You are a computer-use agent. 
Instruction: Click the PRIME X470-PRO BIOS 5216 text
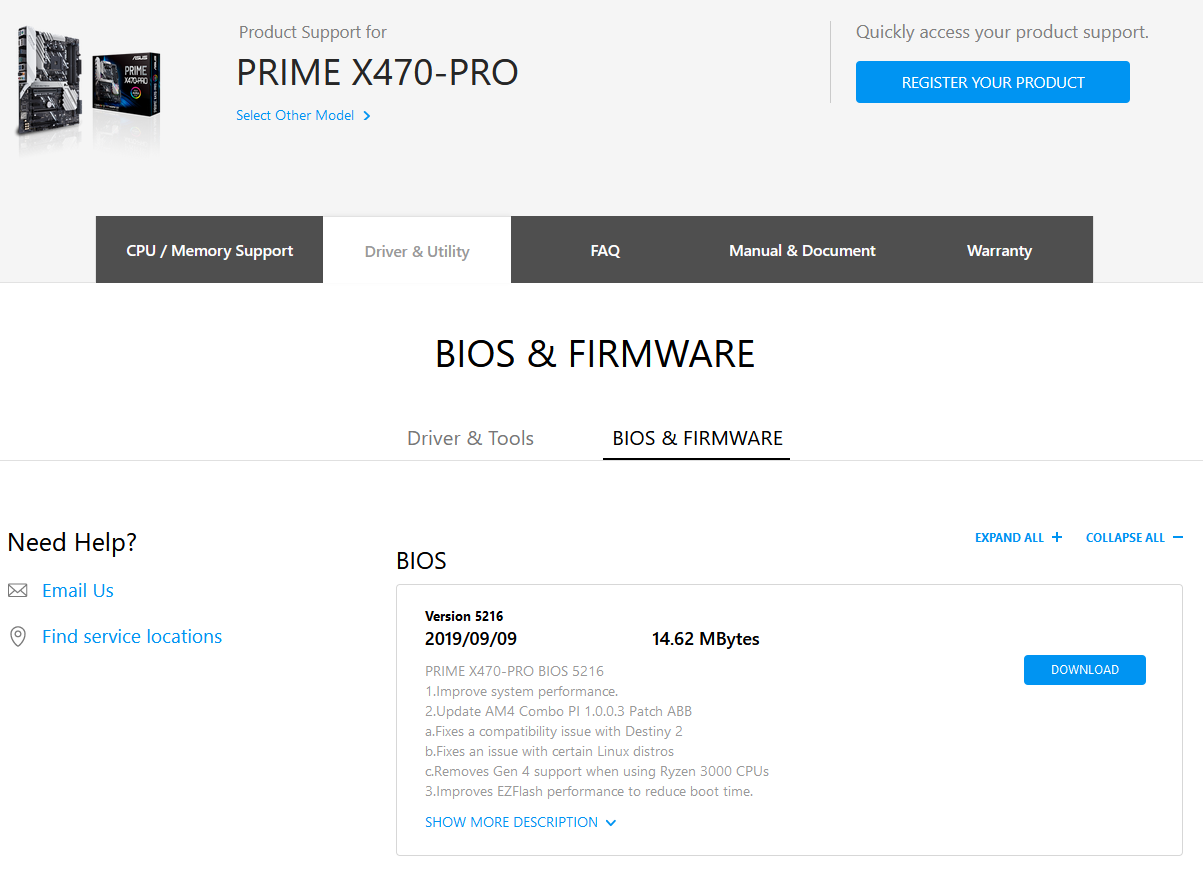pos(514,671)
